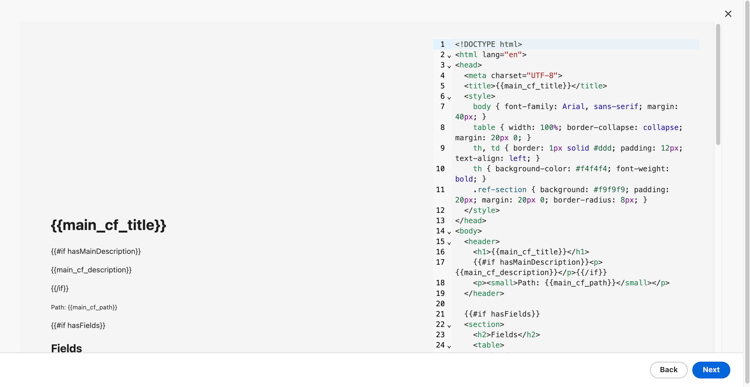Click the closing </header> tag line
Viewport: 750px width, 387px height.
[484, 294]
